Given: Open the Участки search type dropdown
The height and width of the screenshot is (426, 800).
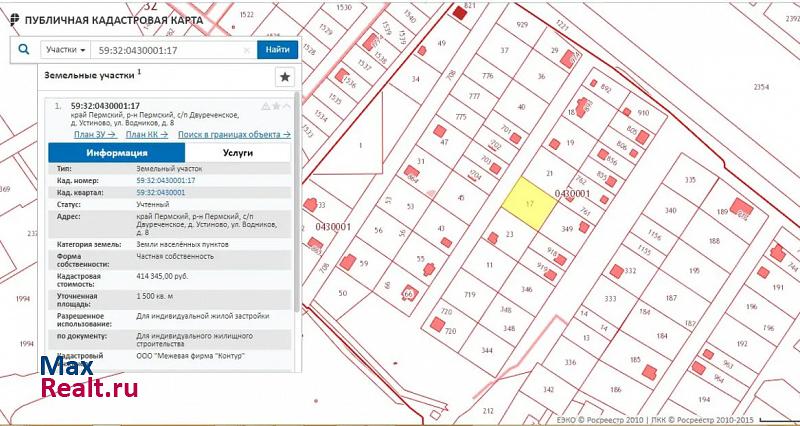Looking at the screenshot, I should [66, 49].
